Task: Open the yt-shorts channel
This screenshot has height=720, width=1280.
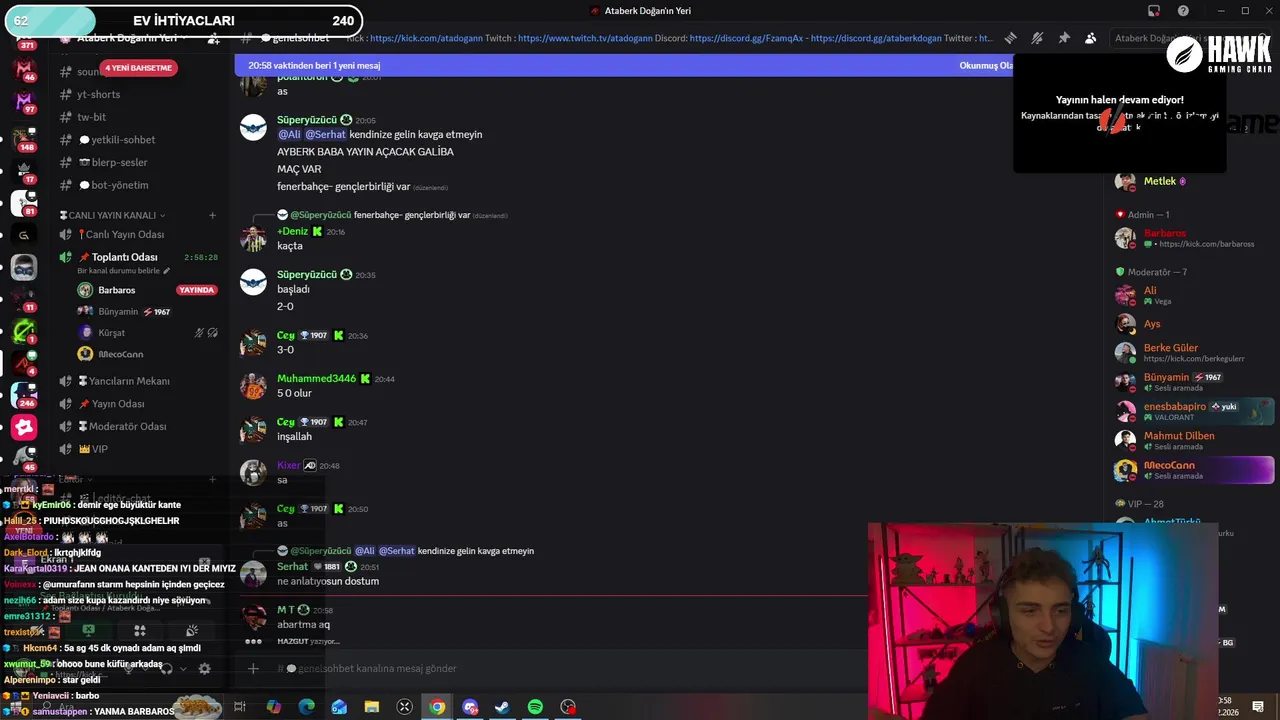Action: (140, 94)
